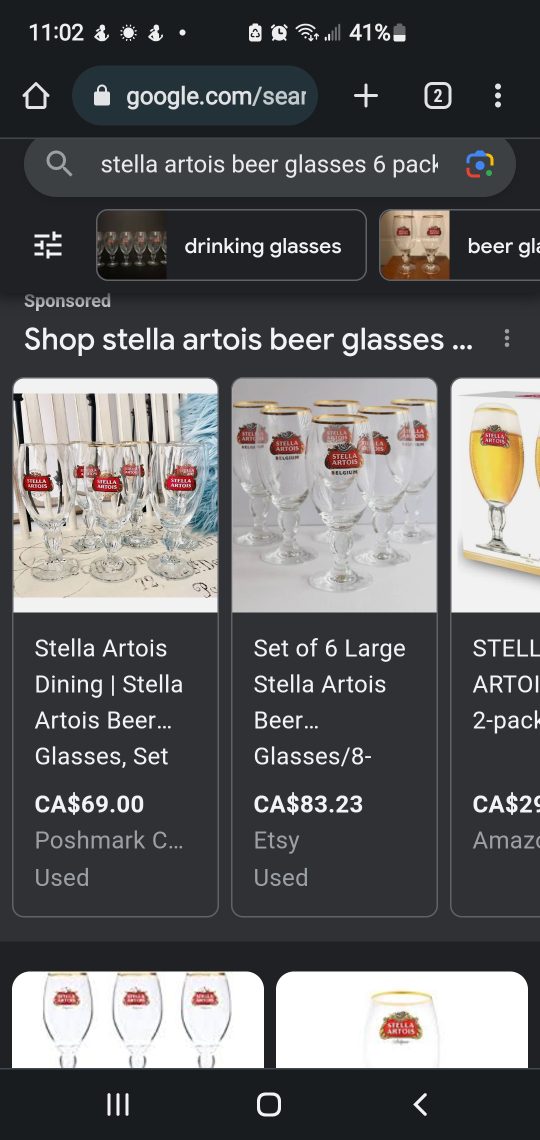Tap the Android back navigation button
Image resolution: width=540 pixels, height=1140 pixels.
(420, 1104)
